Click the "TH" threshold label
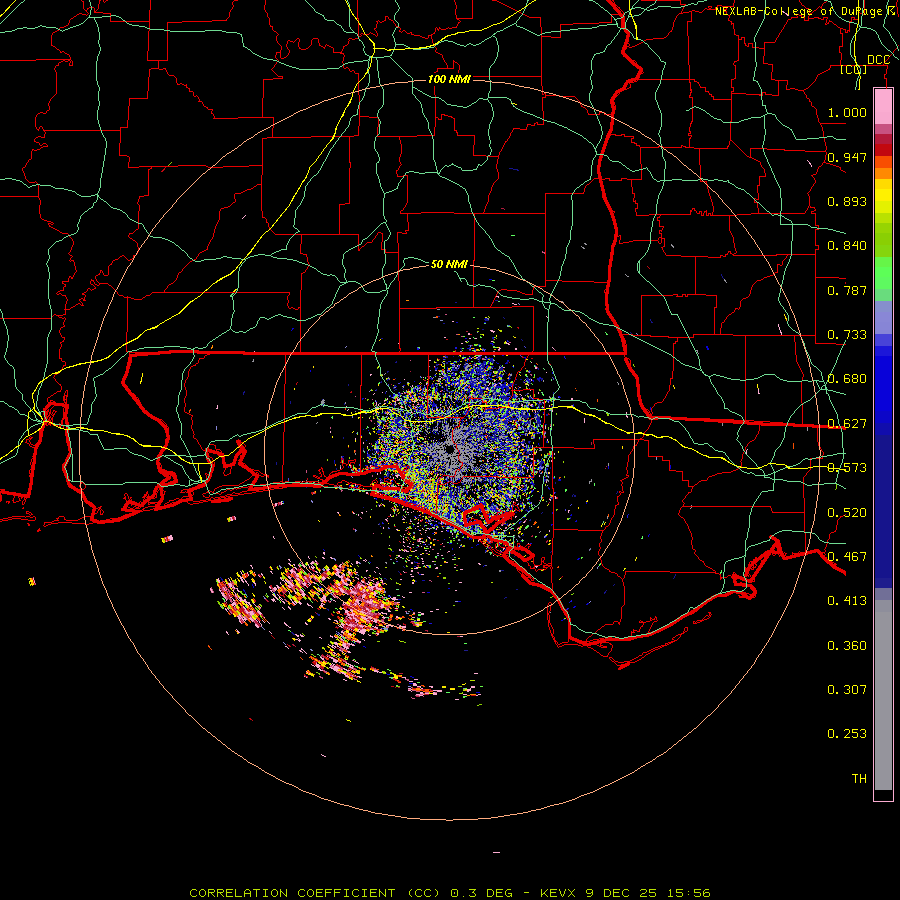 (x=859, y=779)
